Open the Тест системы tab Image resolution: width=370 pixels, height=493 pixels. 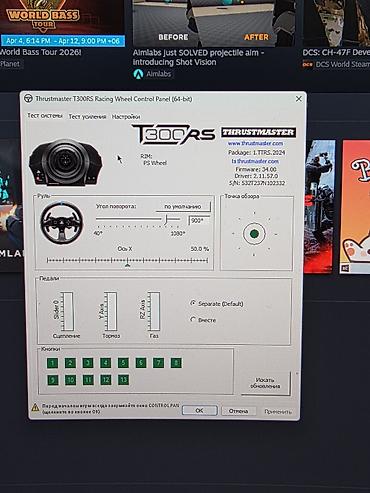[45, 116]
